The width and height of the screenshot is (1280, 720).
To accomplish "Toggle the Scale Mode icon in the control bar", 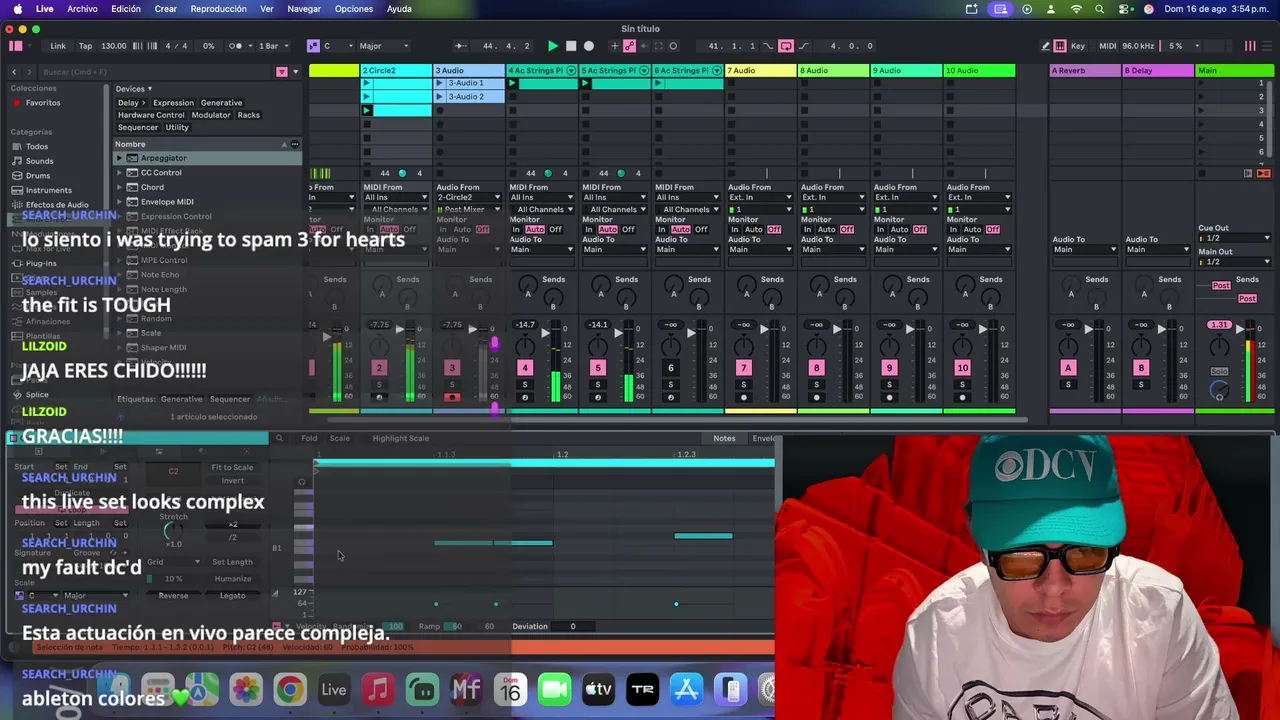I will click(313, 46).
